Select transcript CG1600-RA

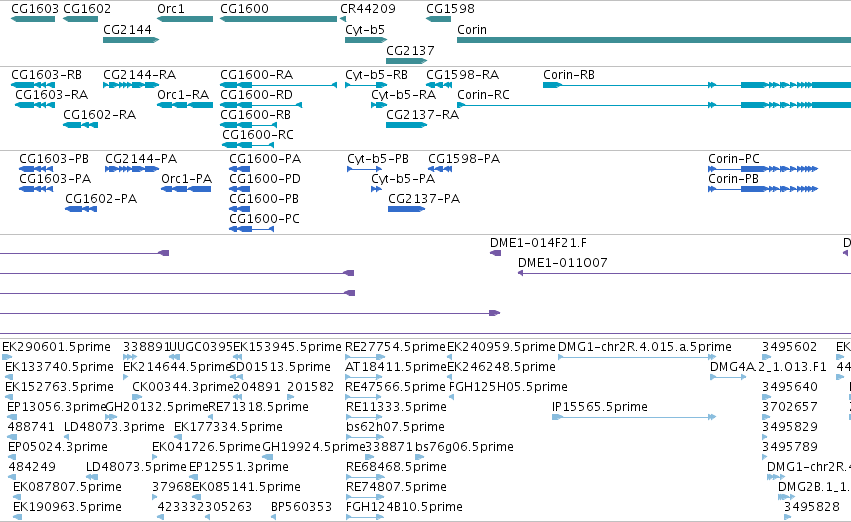point(278,85)
